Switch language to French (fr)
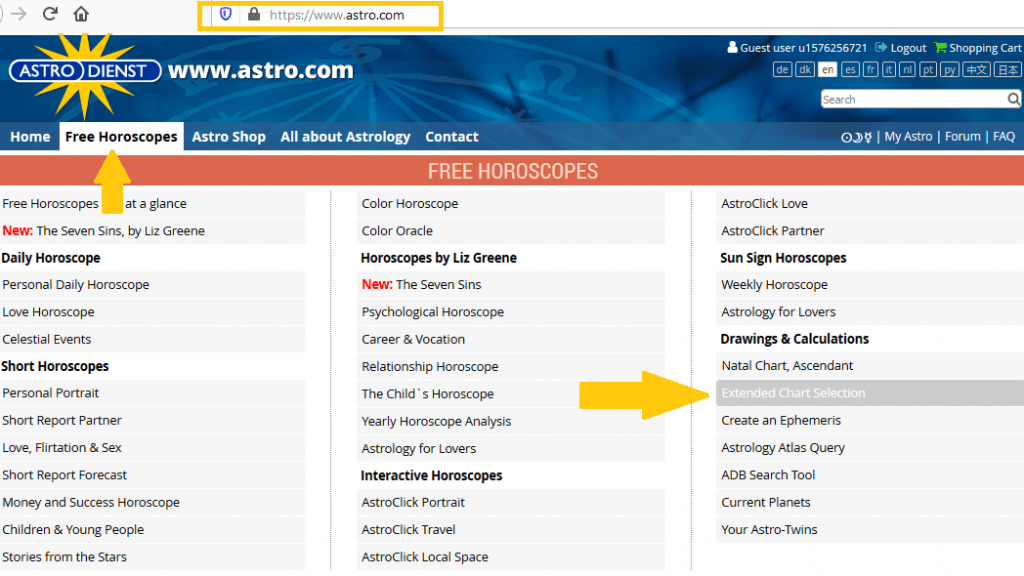 click(871, 69)
